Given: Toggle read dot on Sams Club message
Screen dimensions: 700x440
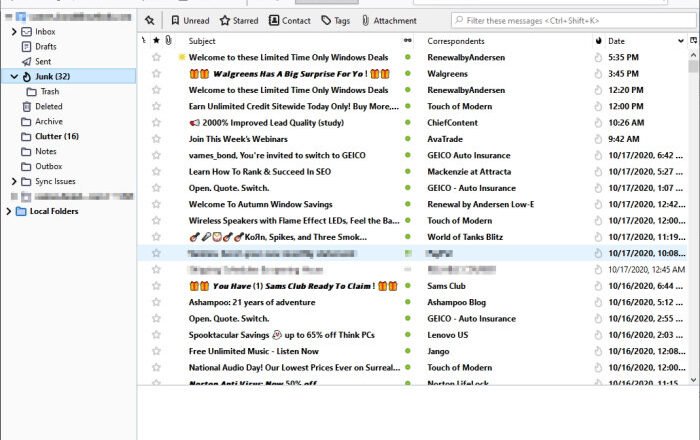Looking at the screenshot, I should point(408,286).
